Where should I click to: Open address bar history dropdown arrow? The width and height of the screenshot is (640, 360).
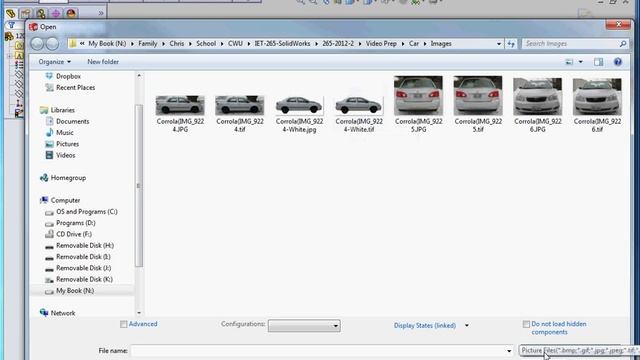499,44
